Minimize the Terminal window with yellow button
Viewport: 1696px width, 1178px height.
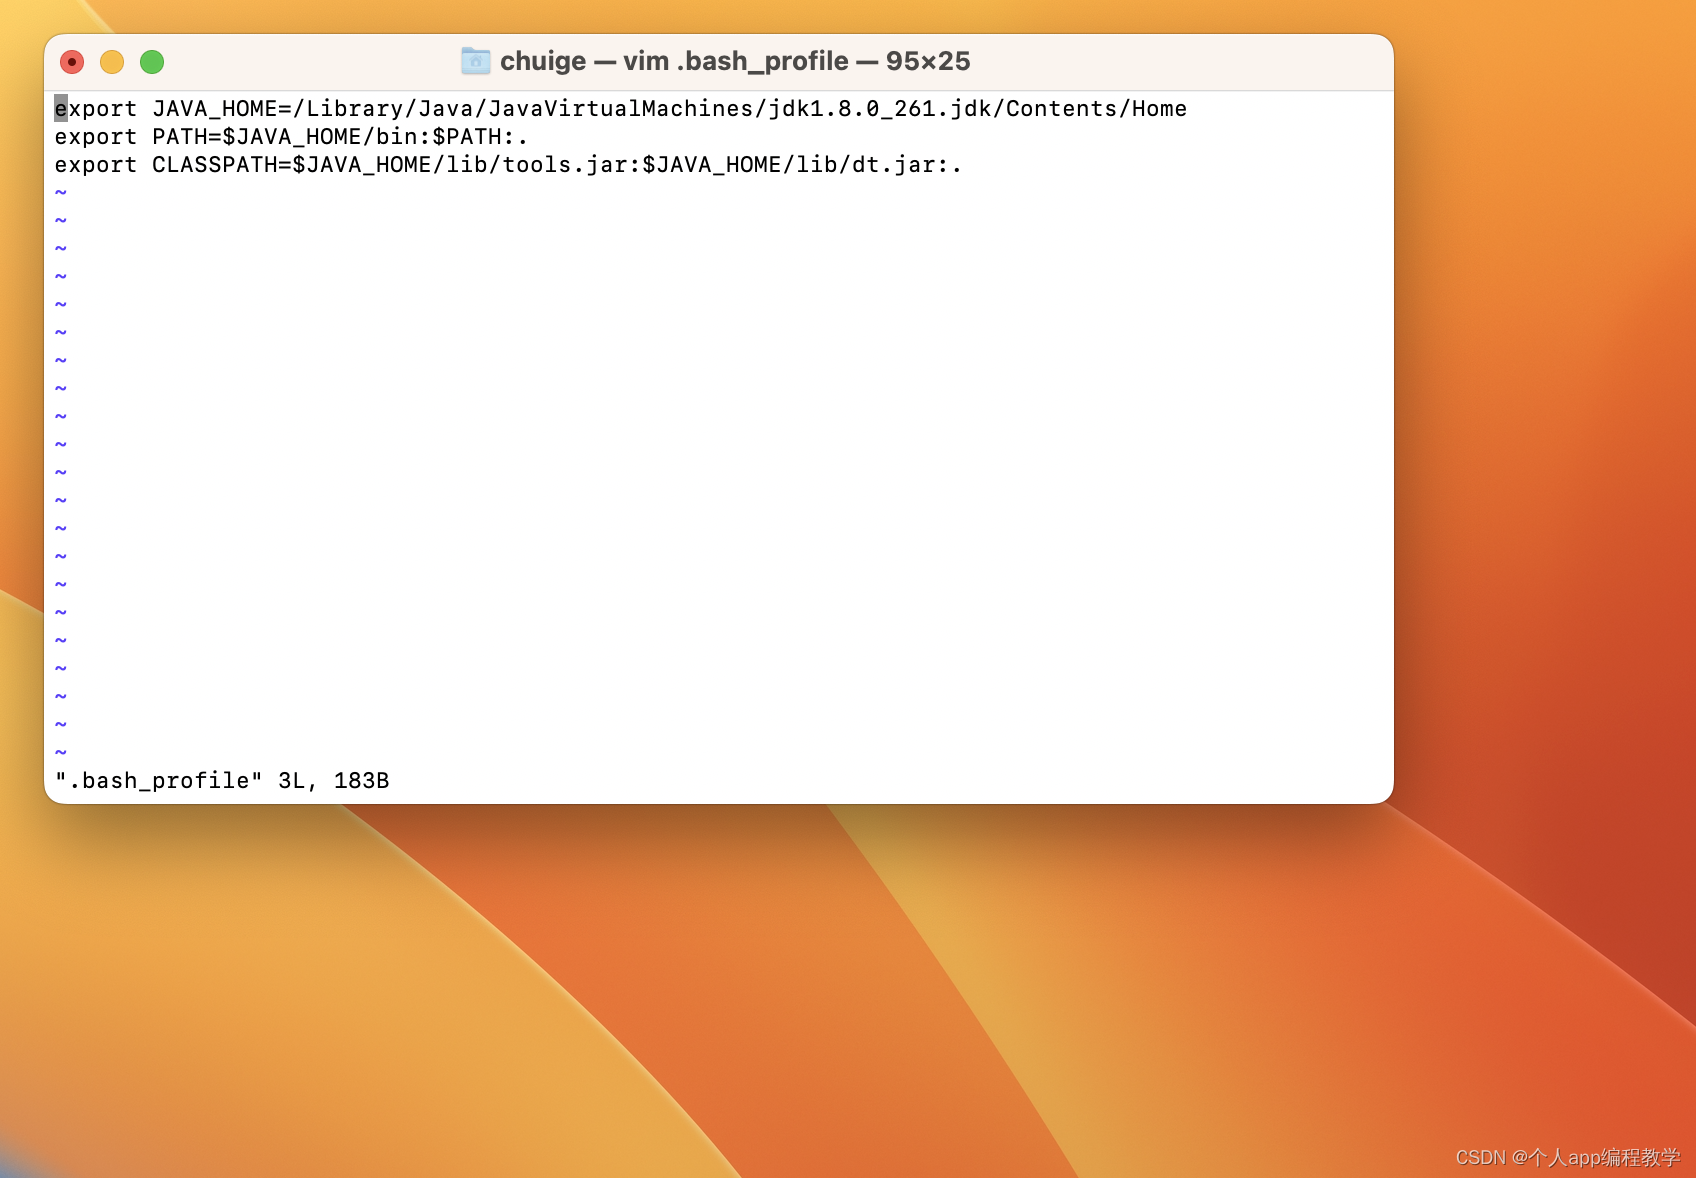[112, 62]
